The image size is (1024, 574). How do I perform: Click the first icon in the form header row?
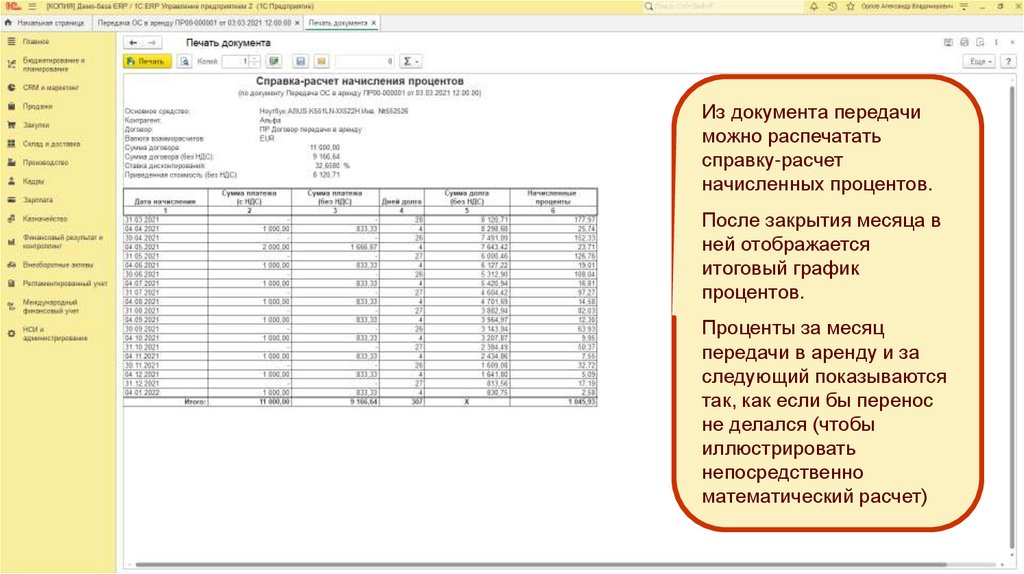(948, 42)
